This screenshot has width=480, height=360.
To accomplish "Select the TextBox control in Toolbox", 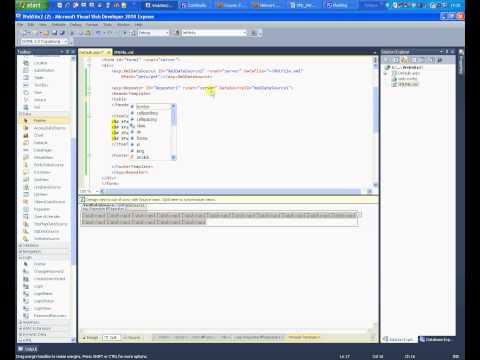I will pos(41,85).
